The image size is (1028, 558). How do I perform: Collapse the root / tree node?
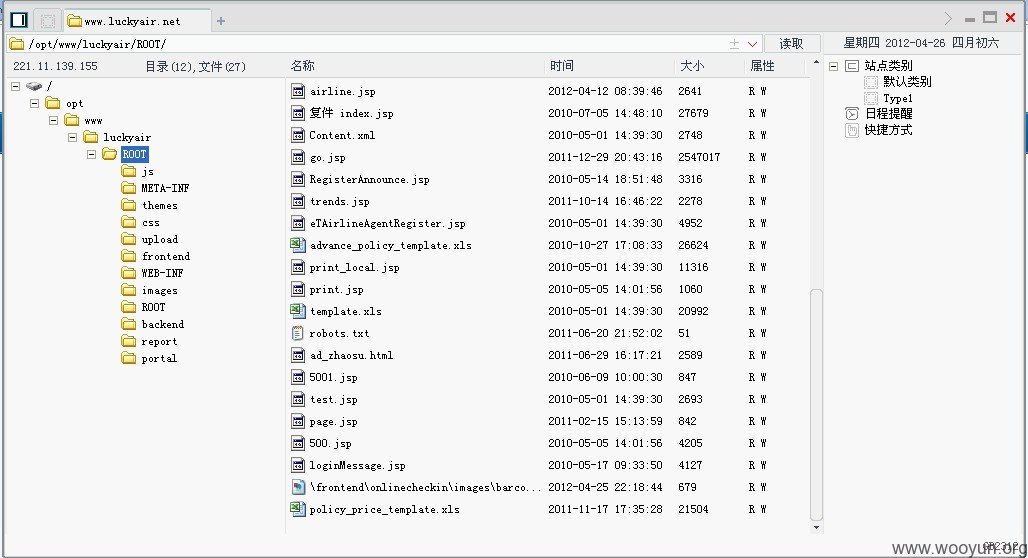(16, 86)
